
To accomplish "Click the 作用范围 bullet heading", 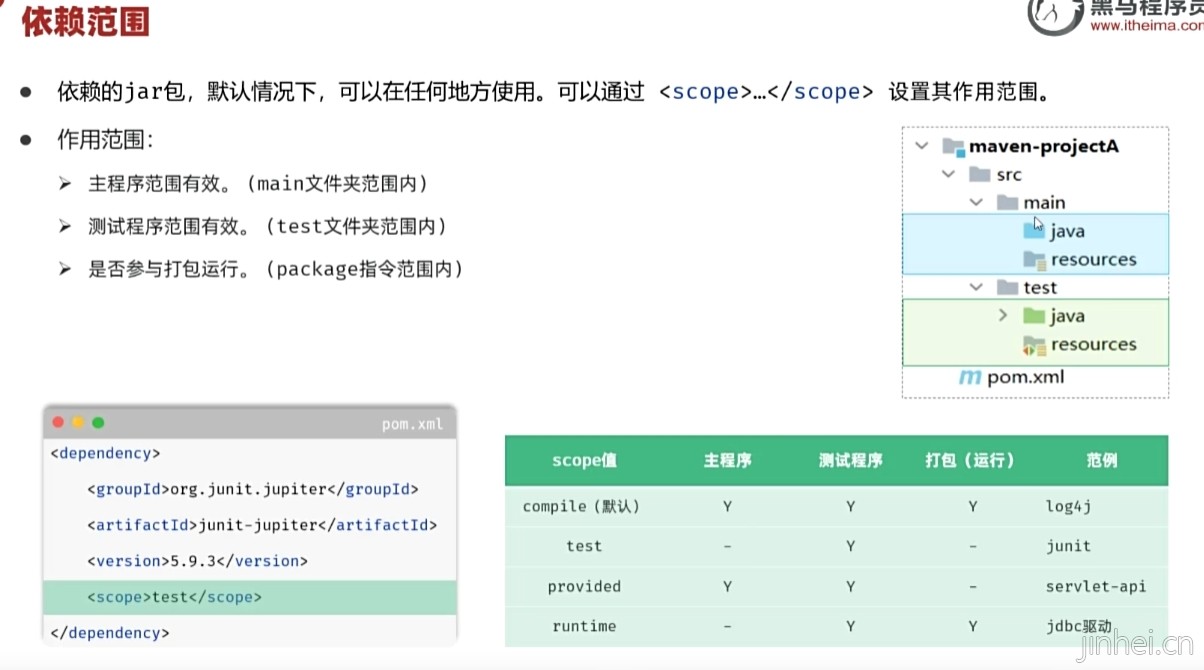I will [x=105, y=140].
